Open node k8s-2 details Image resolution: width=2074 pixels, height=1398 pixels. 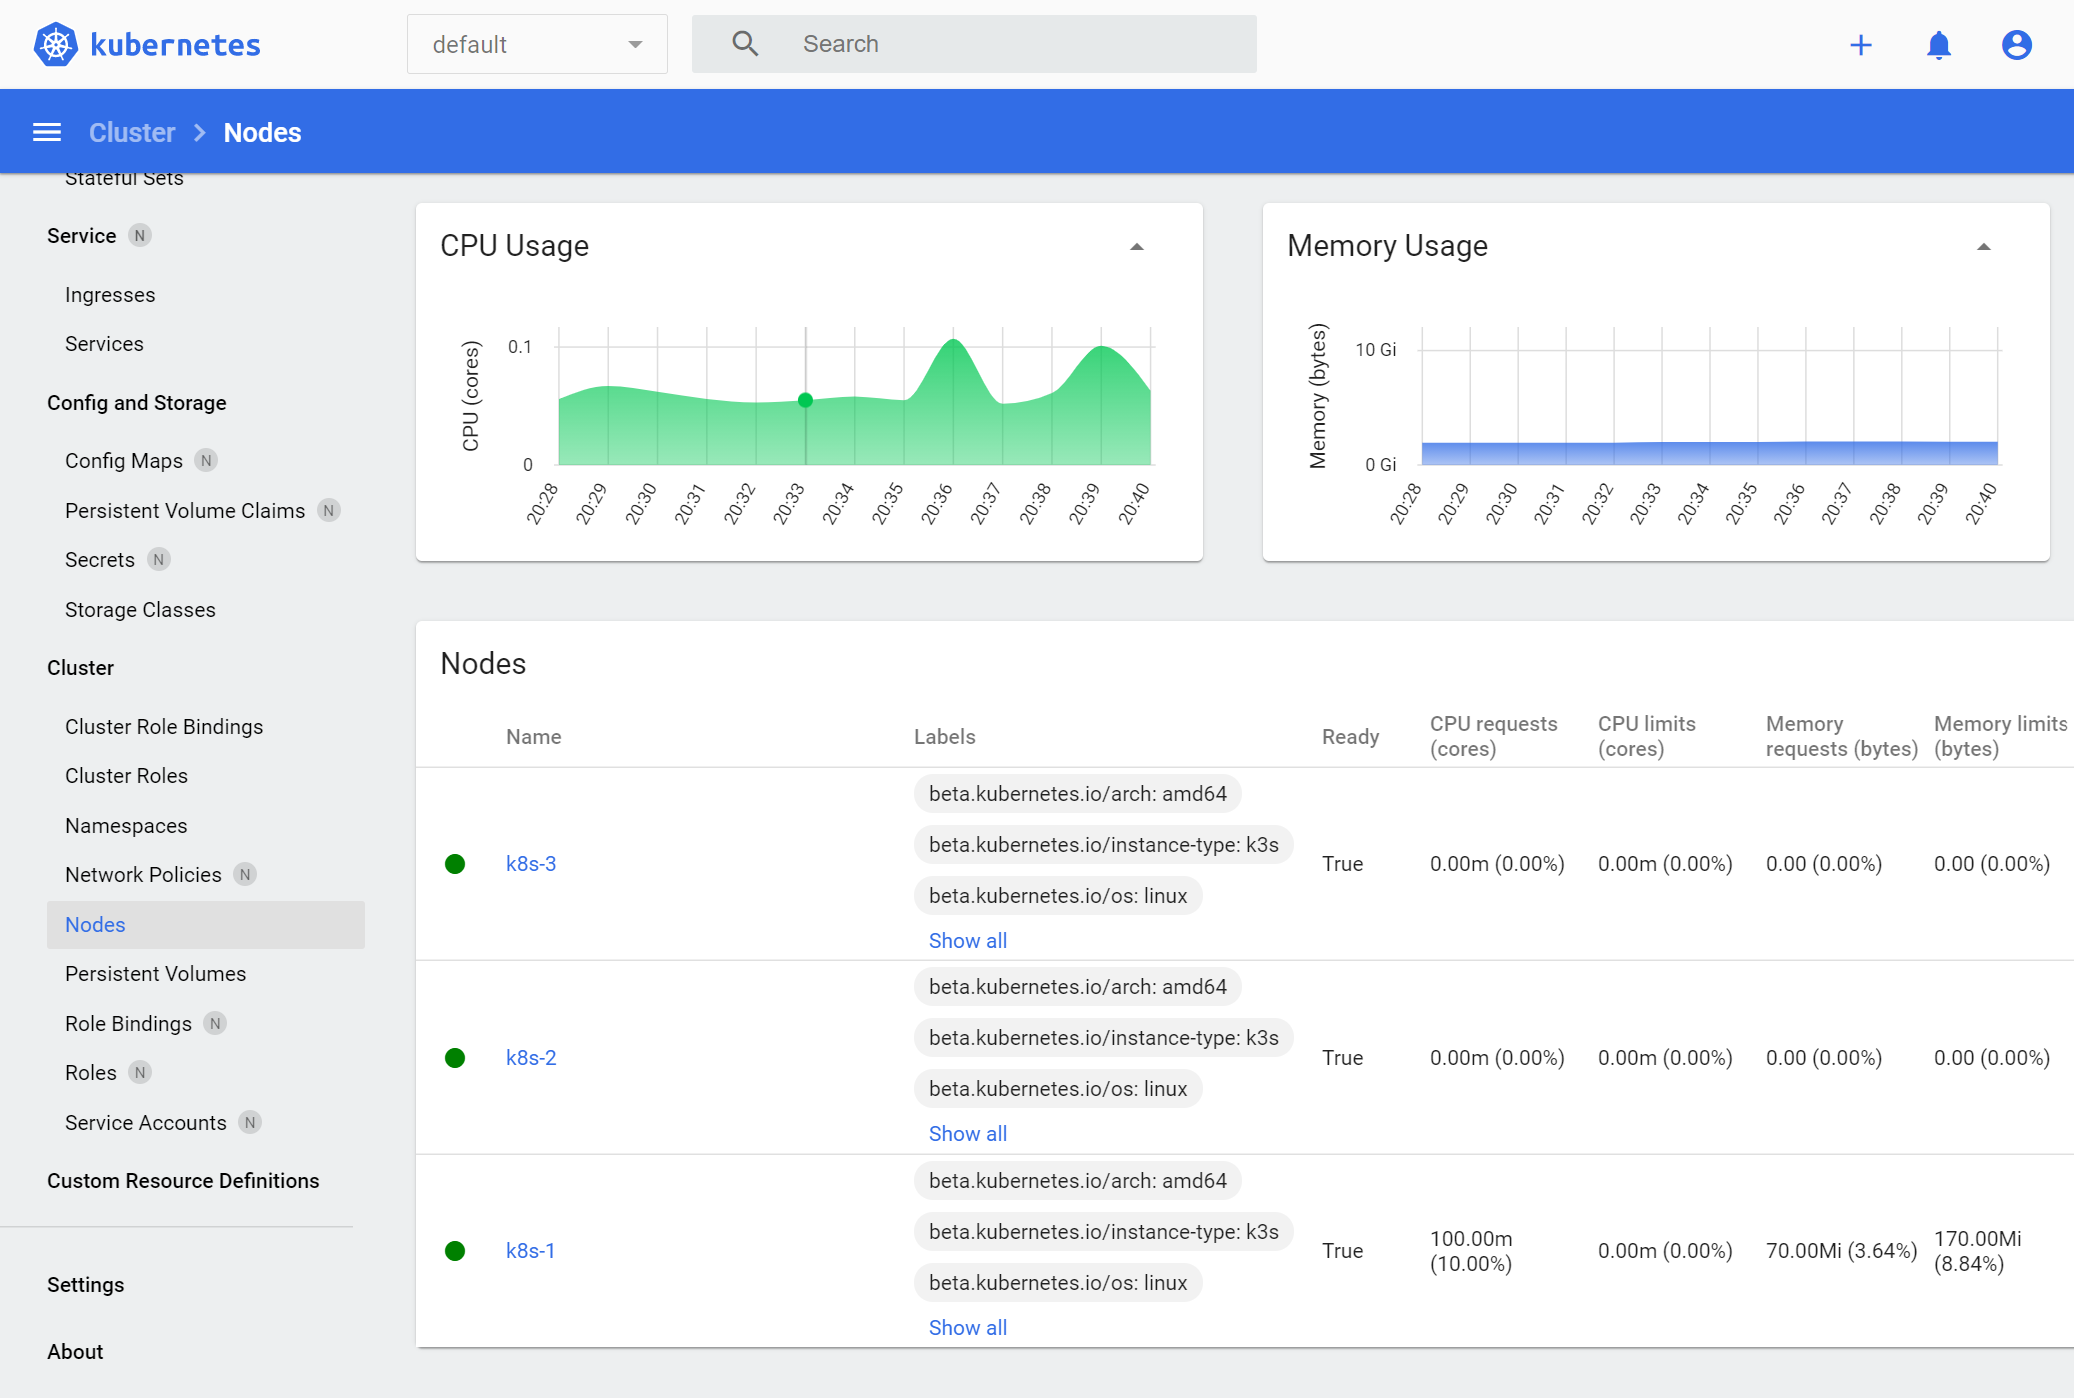[x=531, y=1057]
